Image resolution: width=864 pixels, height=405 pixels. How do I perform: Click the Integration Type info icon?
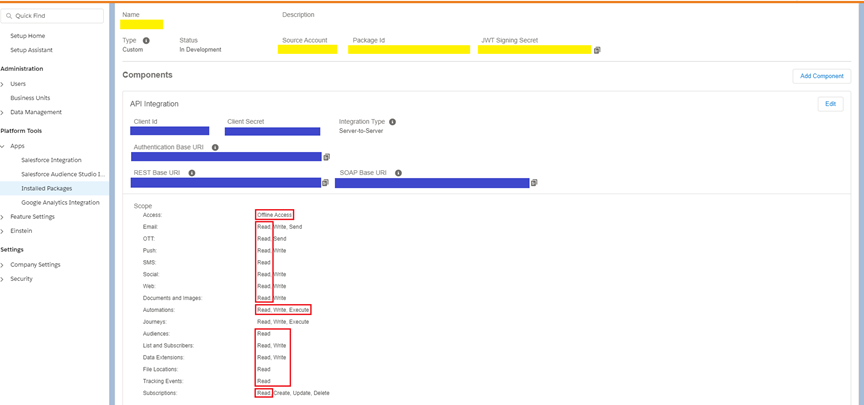coord(392,122)
